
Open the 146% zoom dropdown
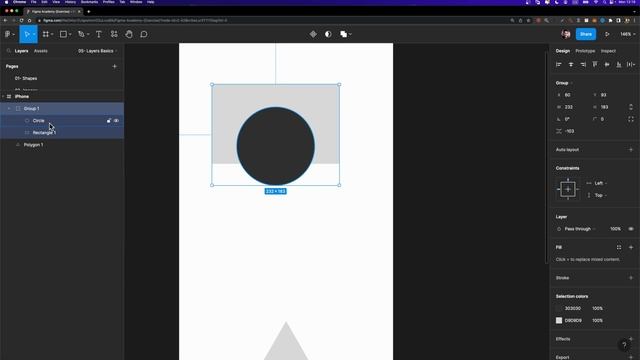[627, 34]
